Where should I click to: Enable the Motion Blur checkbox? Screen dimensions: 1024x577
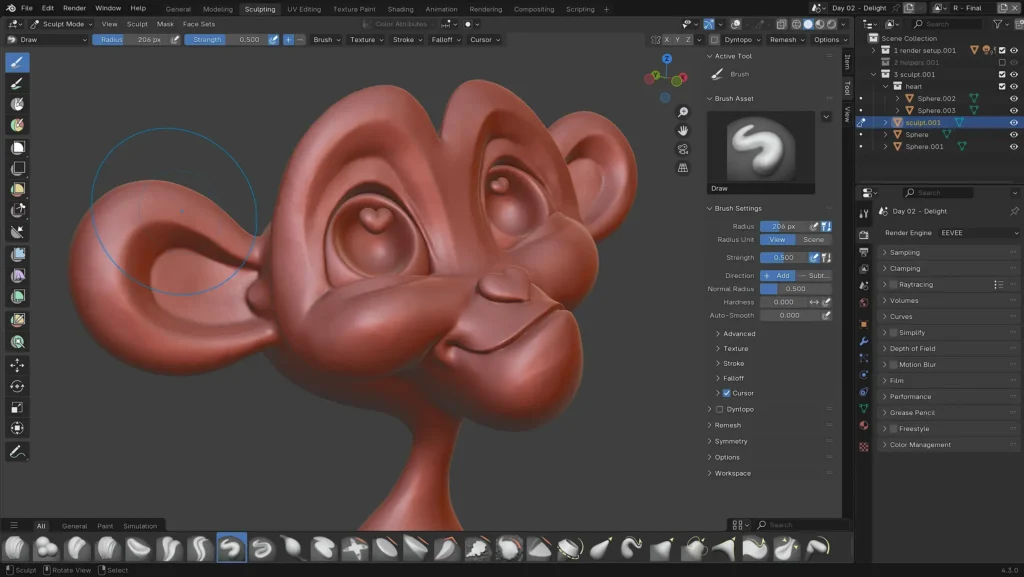(x=893, y=365)
